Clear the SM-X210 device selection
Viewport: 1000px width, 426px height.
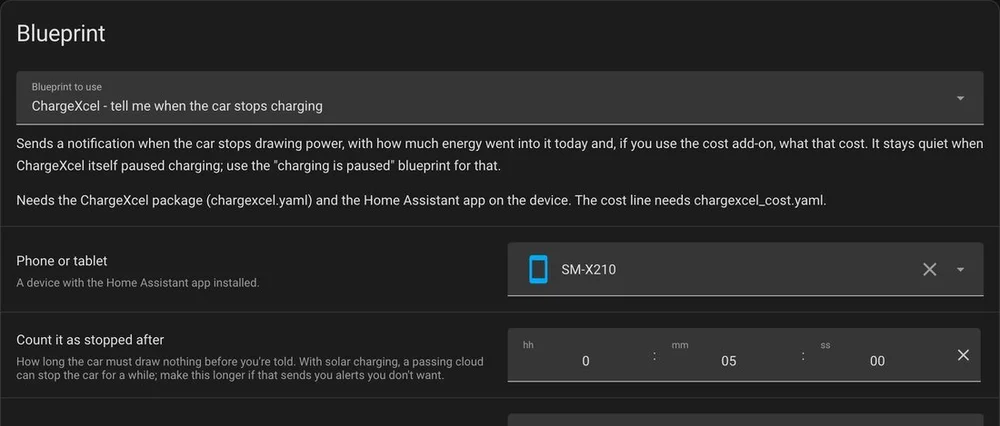pyautogui.click(x=929, y=270)
